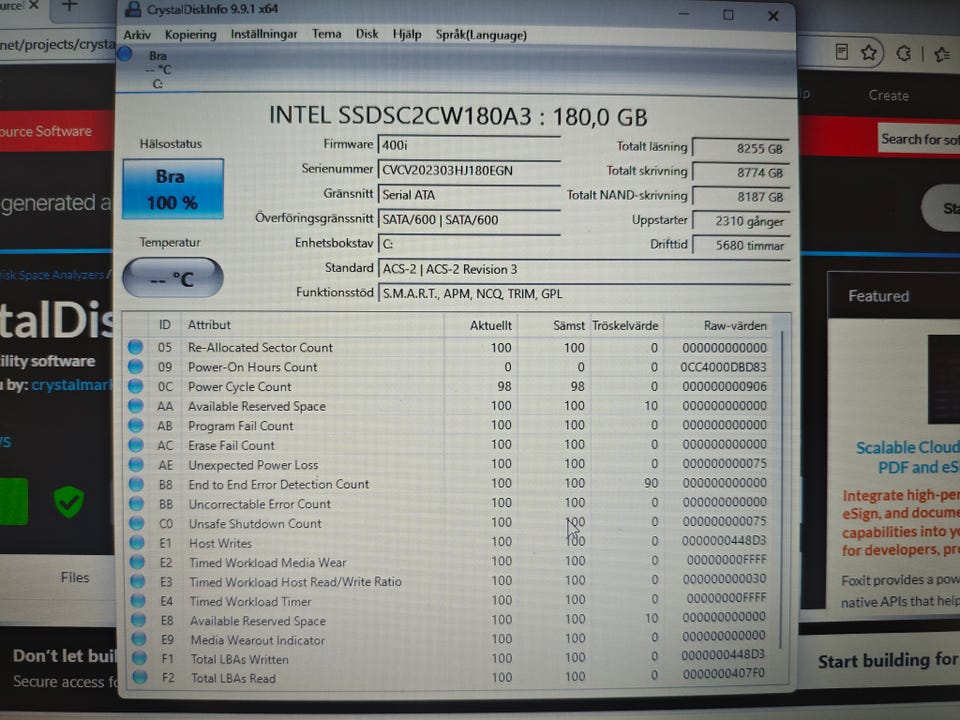Open the Arkiv menu

click(x=137, y=35)
